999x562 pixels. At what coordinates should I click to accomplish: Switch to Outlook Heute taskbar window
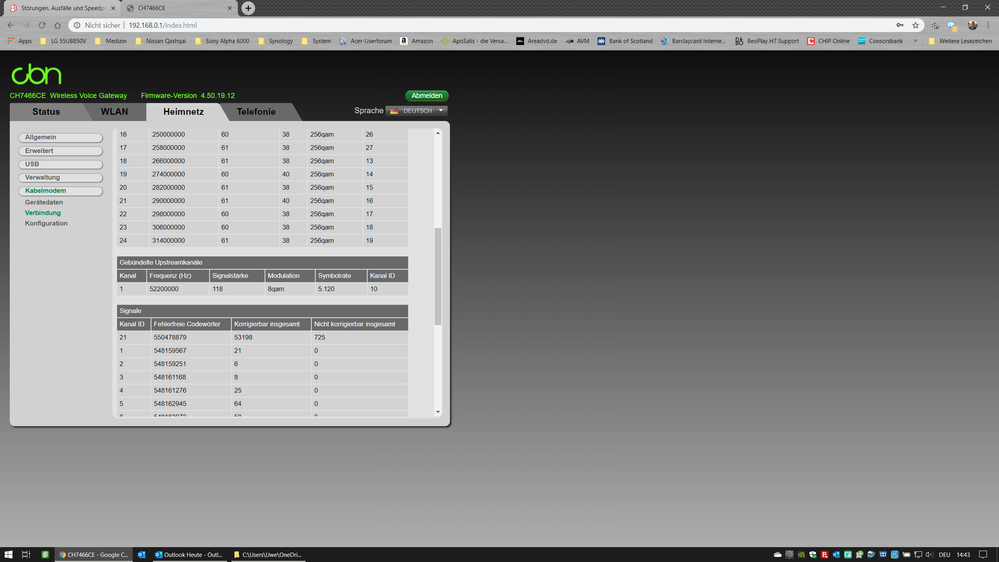click(x=189, y=555)
